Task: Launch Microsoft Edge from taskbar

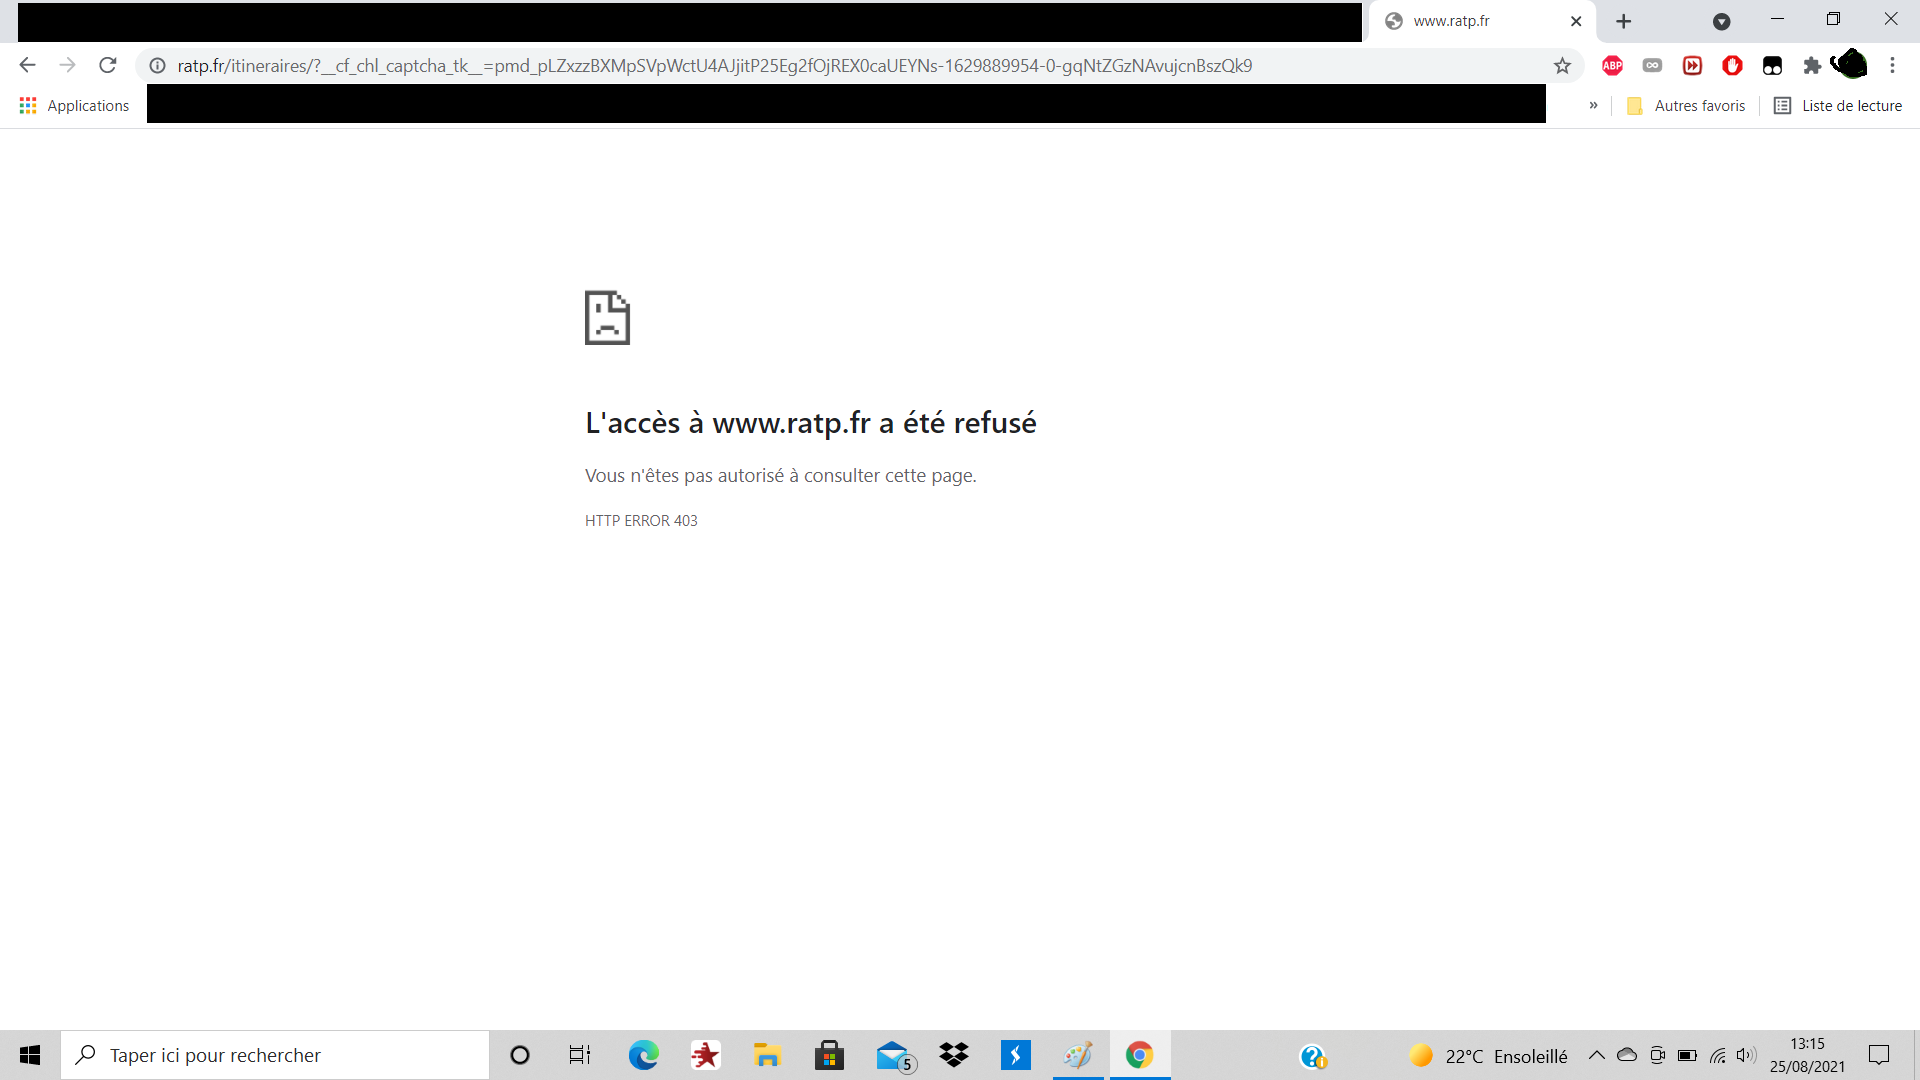Action: pyautogui.click(x=644, y=1055)
